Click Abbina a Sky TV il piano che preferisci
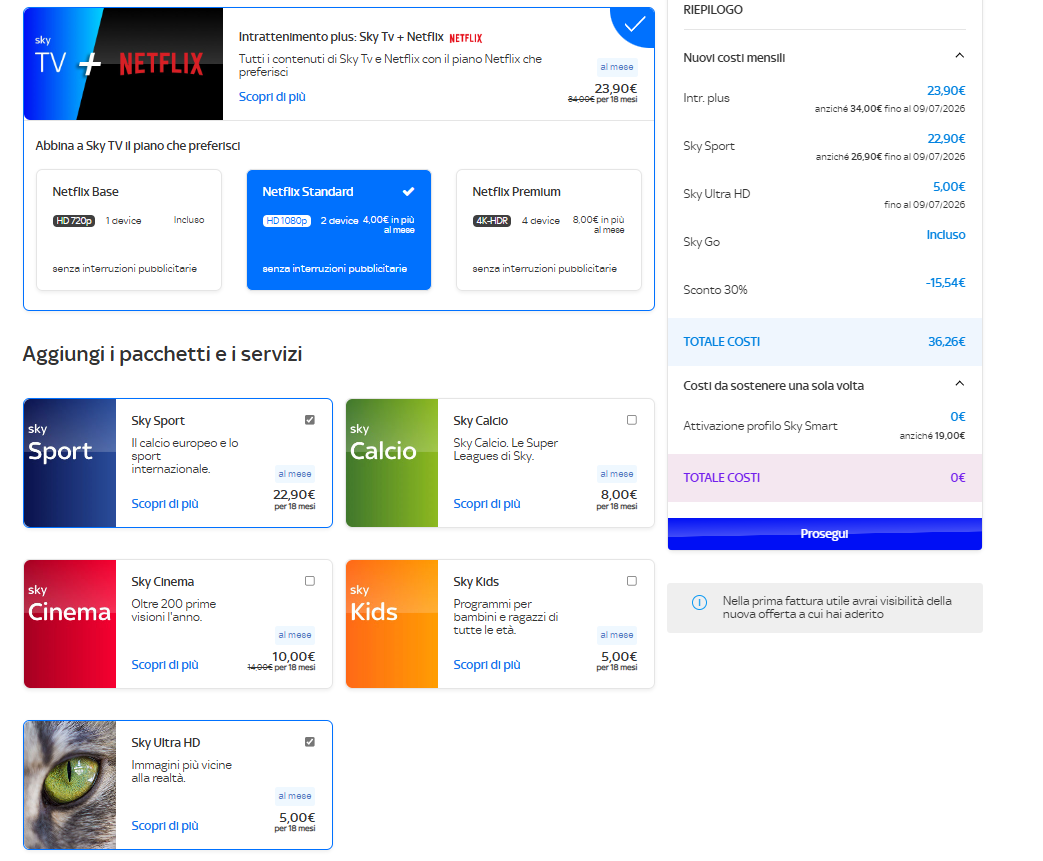 coord(138,146)
